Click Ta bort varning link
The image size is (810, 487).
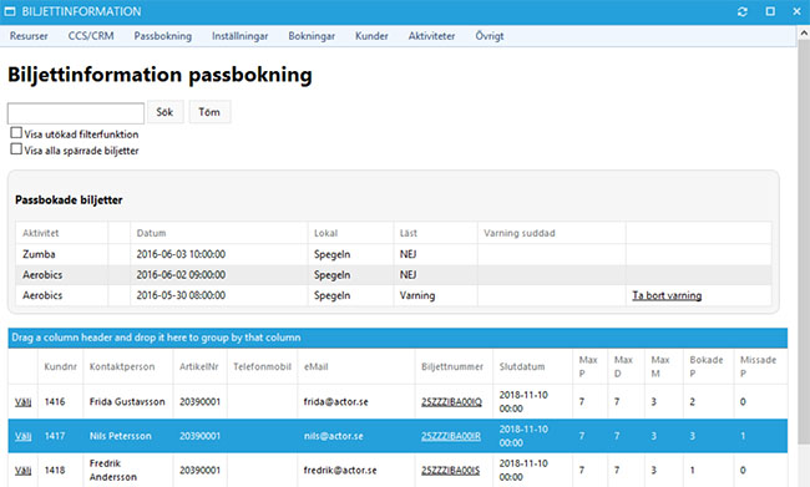pos(666,296)
